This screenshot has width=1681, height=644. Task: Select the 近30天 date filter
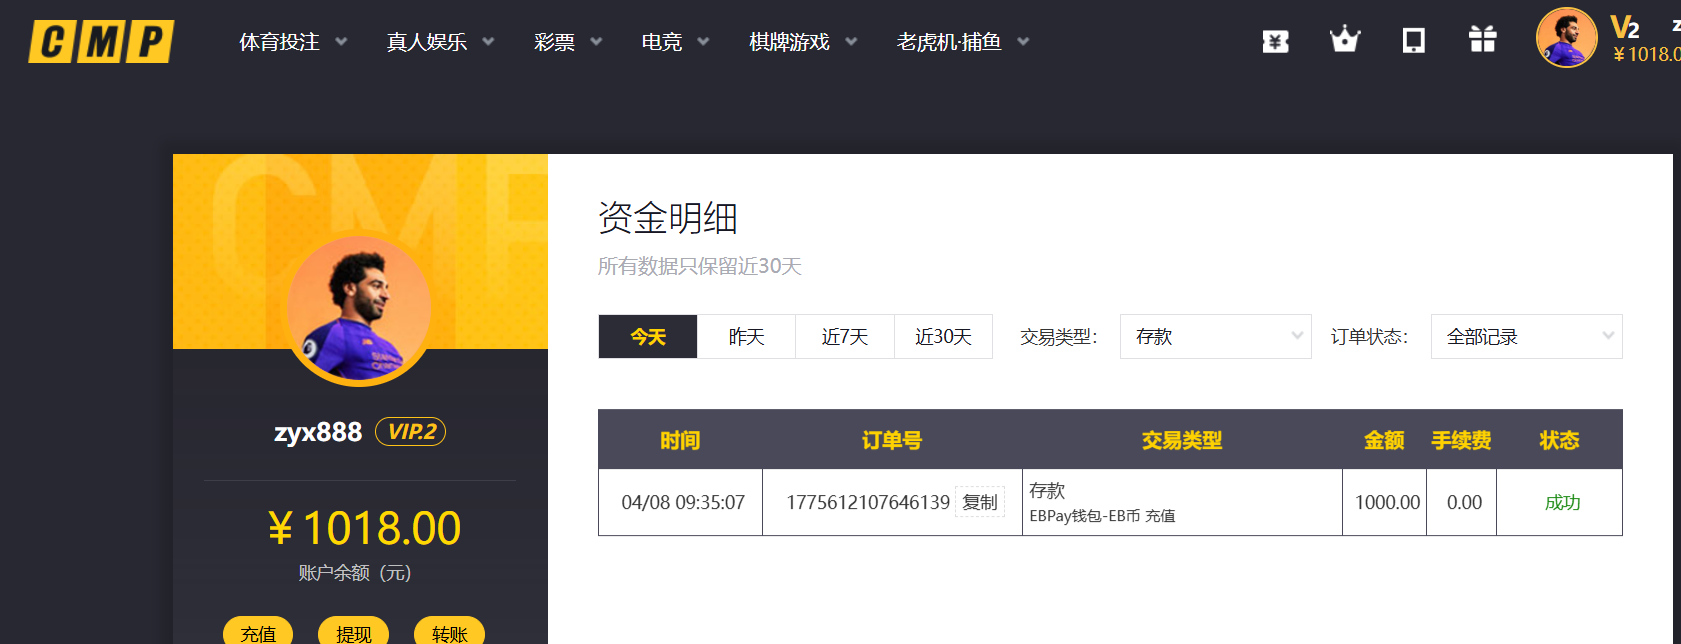[x=943, y=337]
